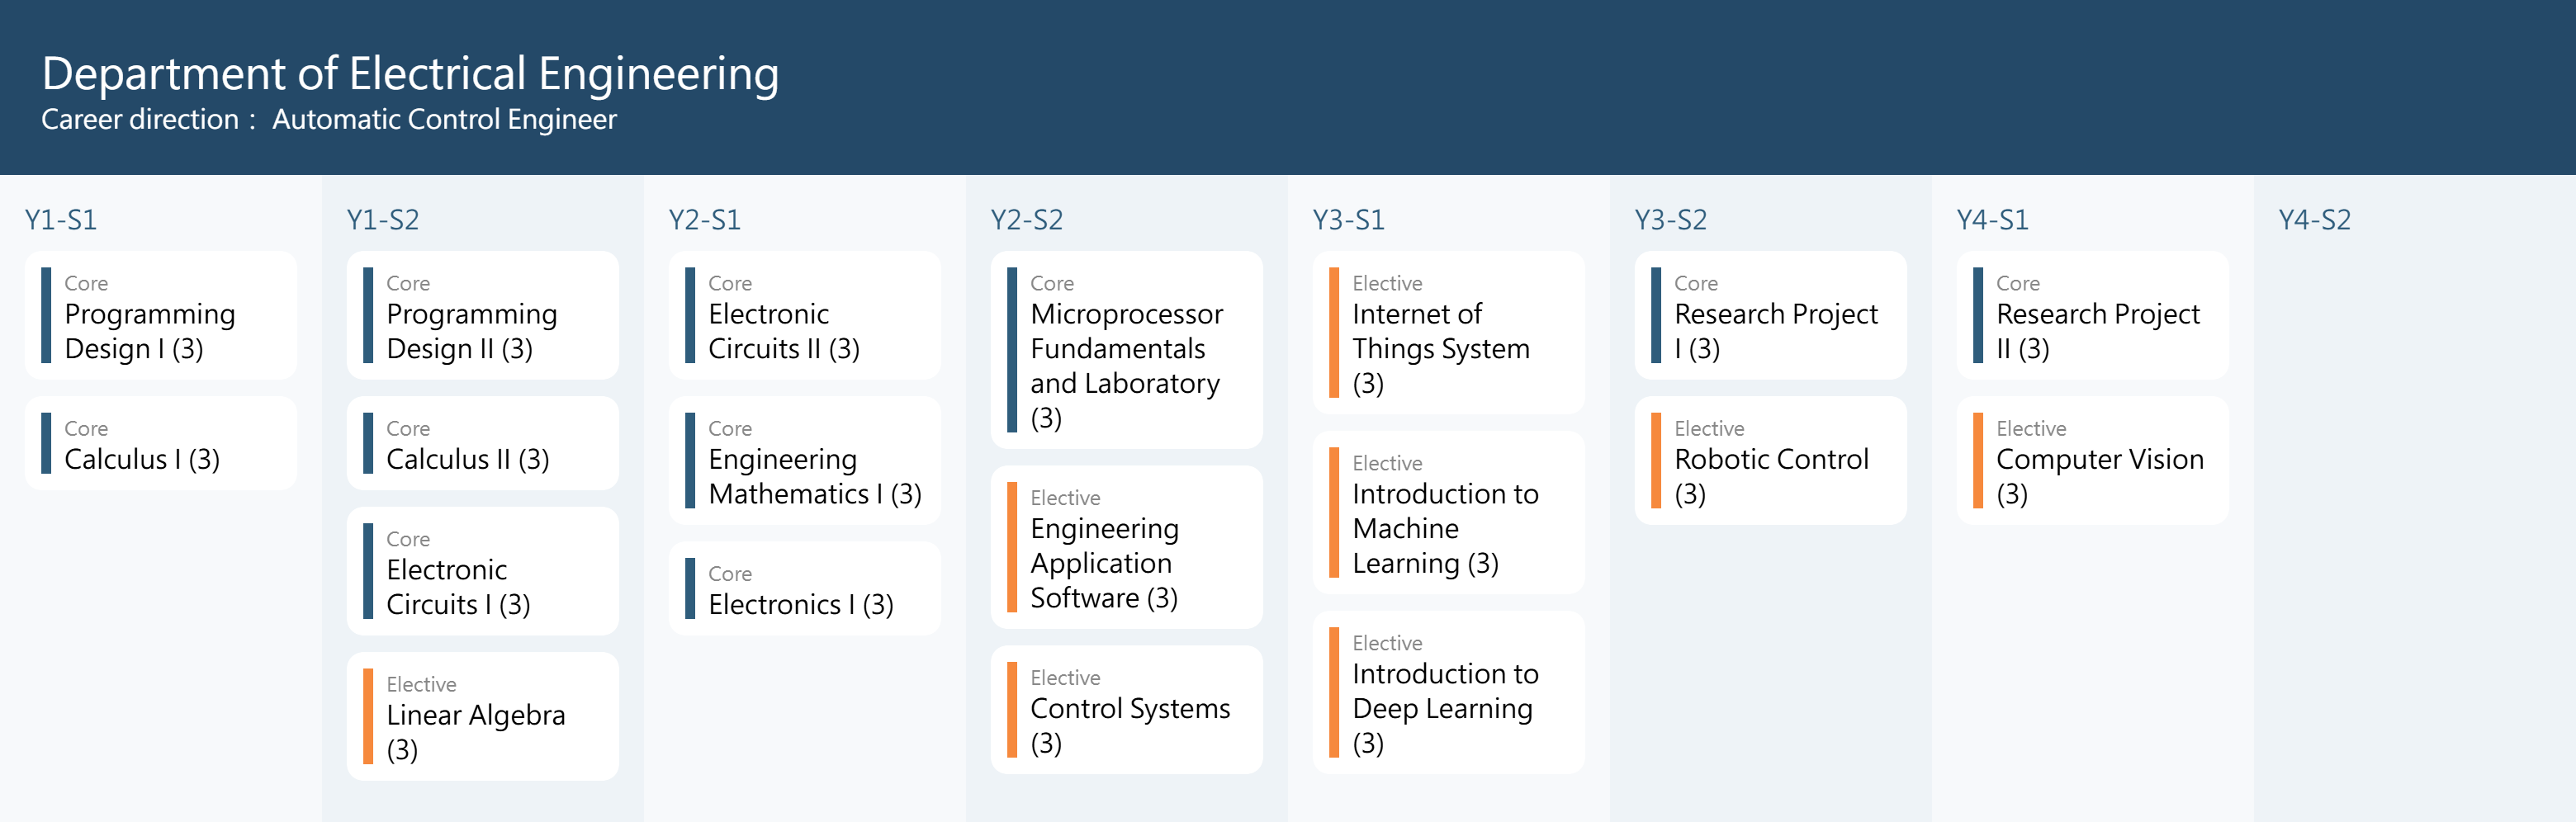Click the Y2-S1 semester column header
The width and height of the screenshot is (2576, 822).
click(704, 220)
